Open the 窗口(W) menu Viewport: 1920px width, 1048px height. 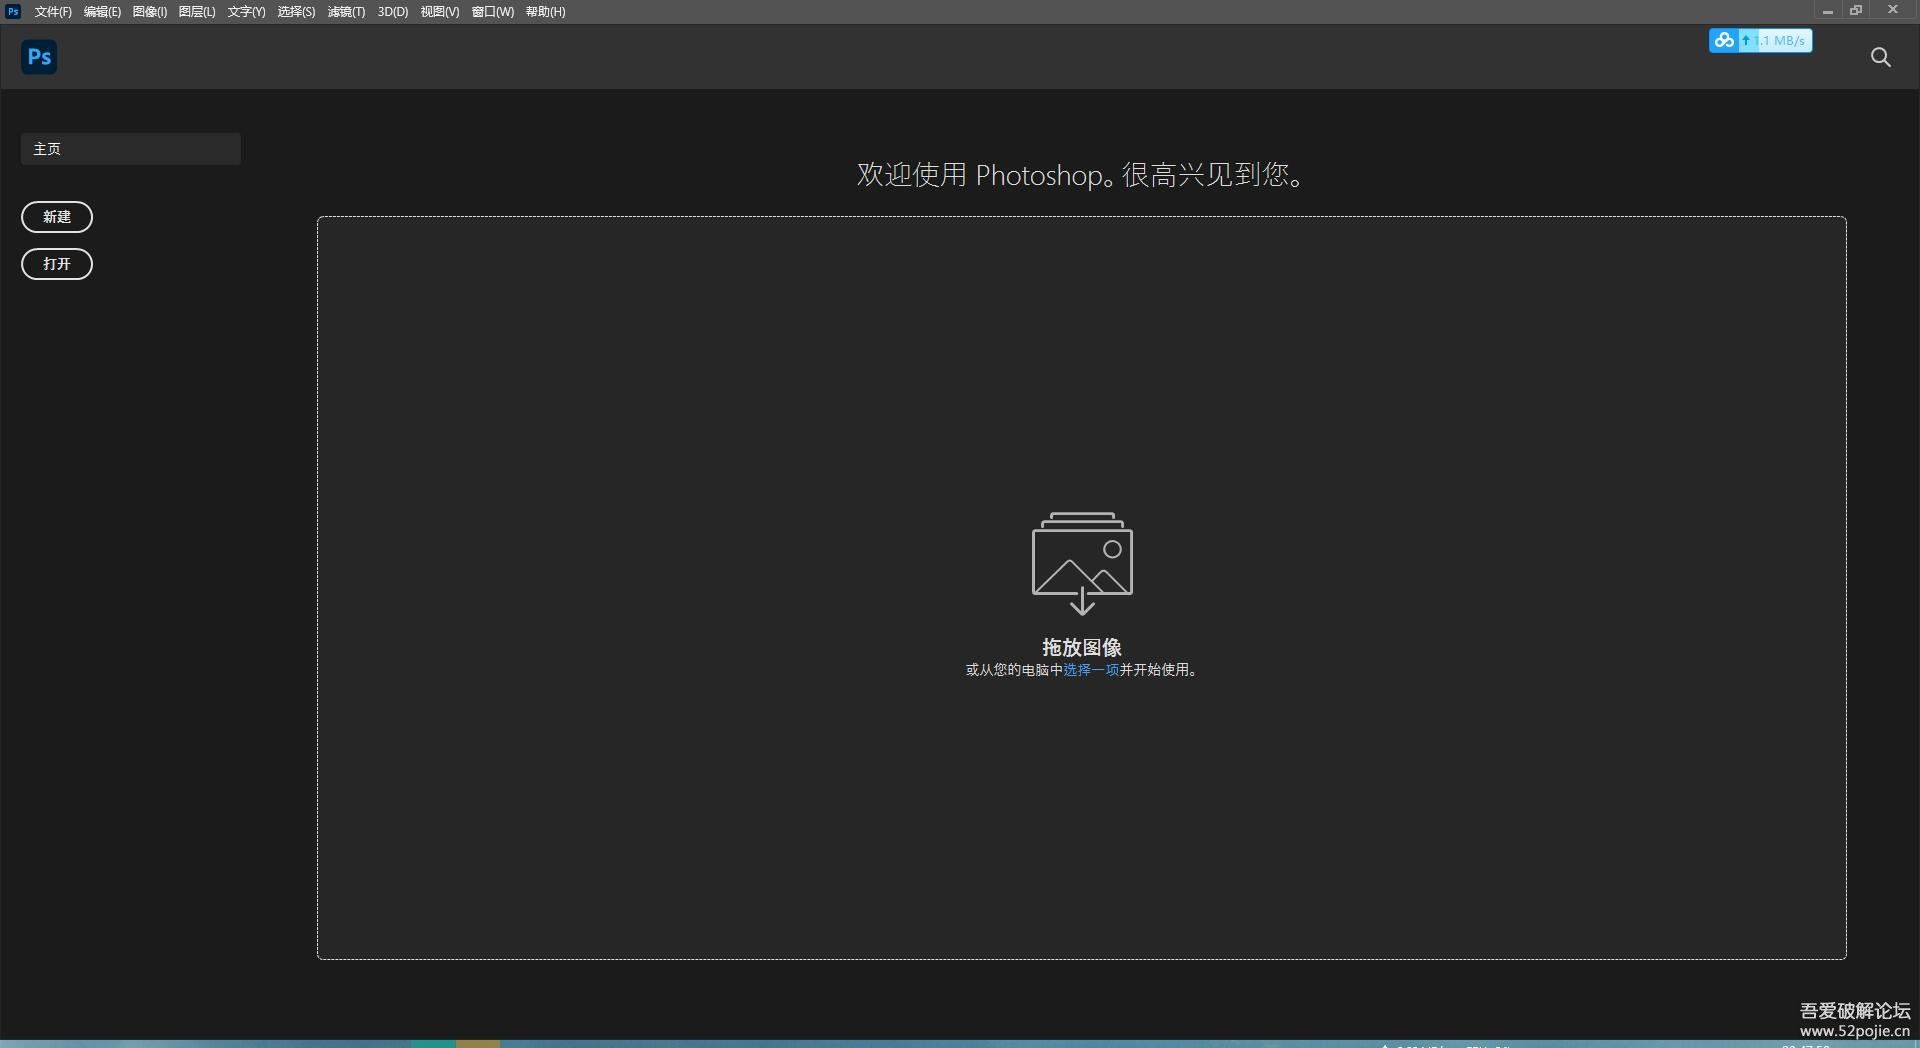click(x=493, y=12)
